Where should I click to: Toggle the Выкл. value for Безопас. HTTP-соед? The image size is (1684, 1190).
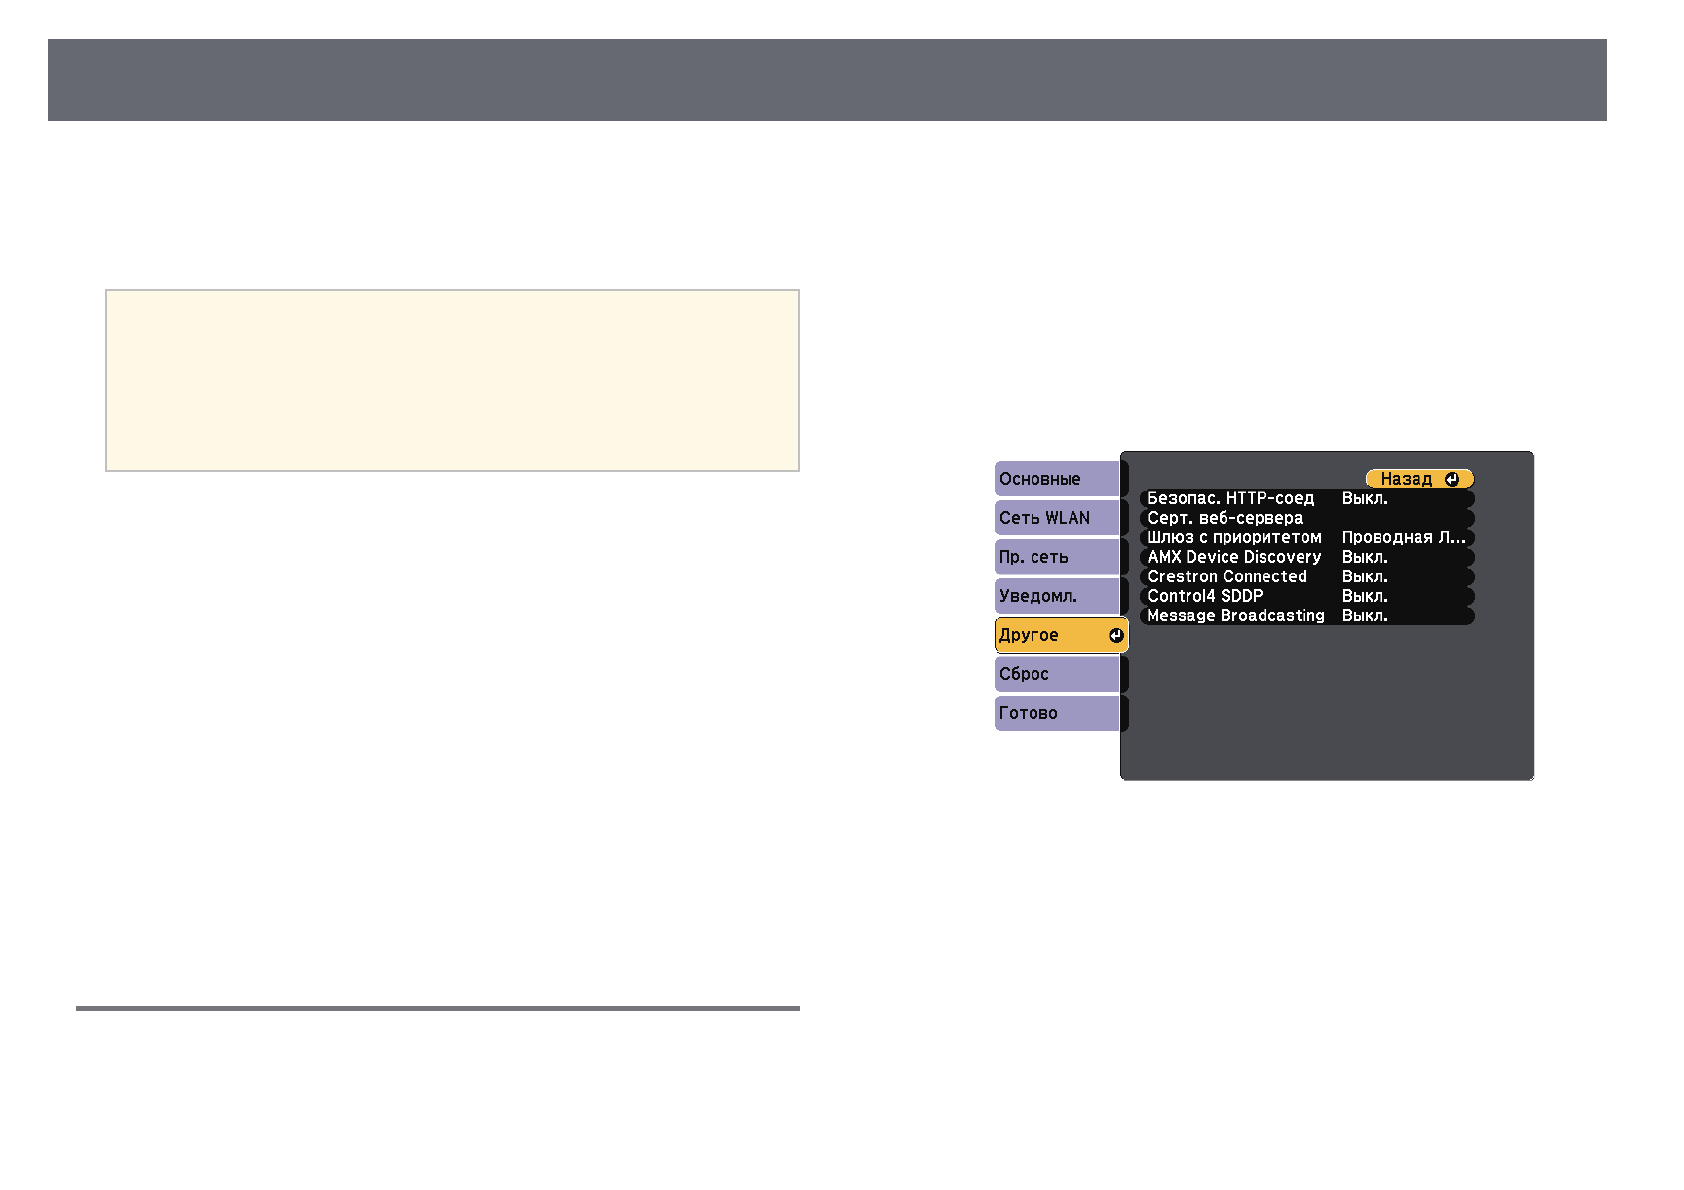click(1364, 498)
